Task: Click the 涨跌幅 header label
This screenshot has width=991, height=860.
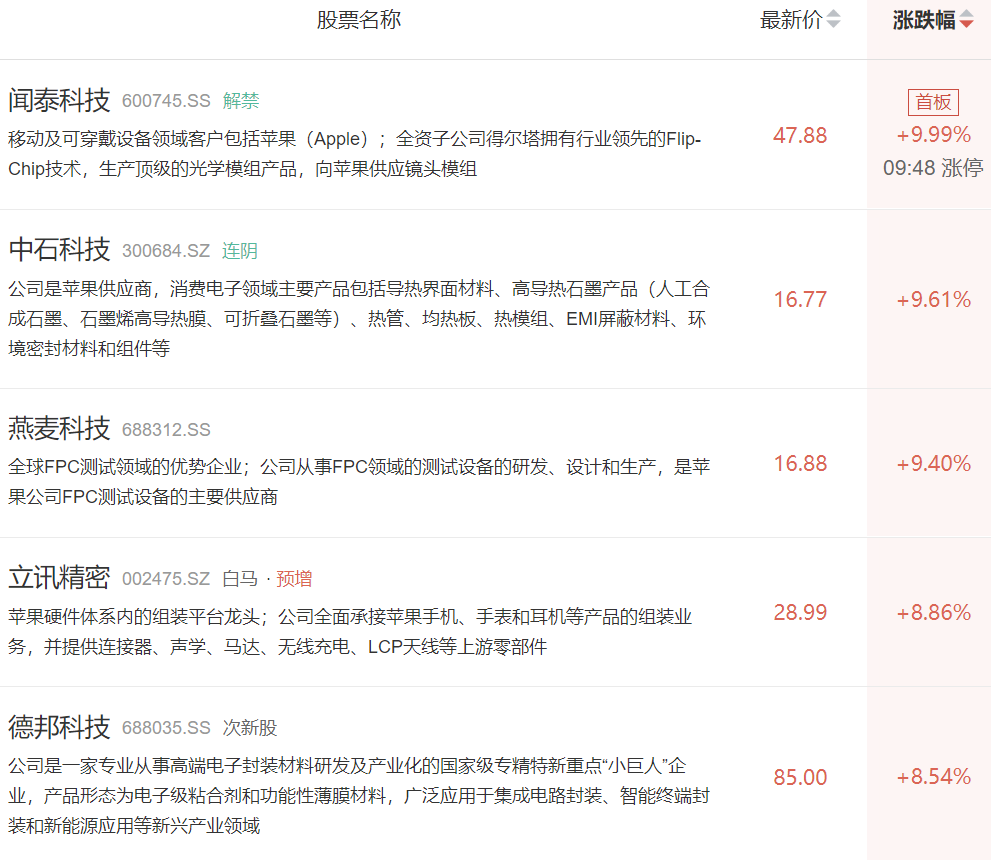Action: [x=924, y=20]
